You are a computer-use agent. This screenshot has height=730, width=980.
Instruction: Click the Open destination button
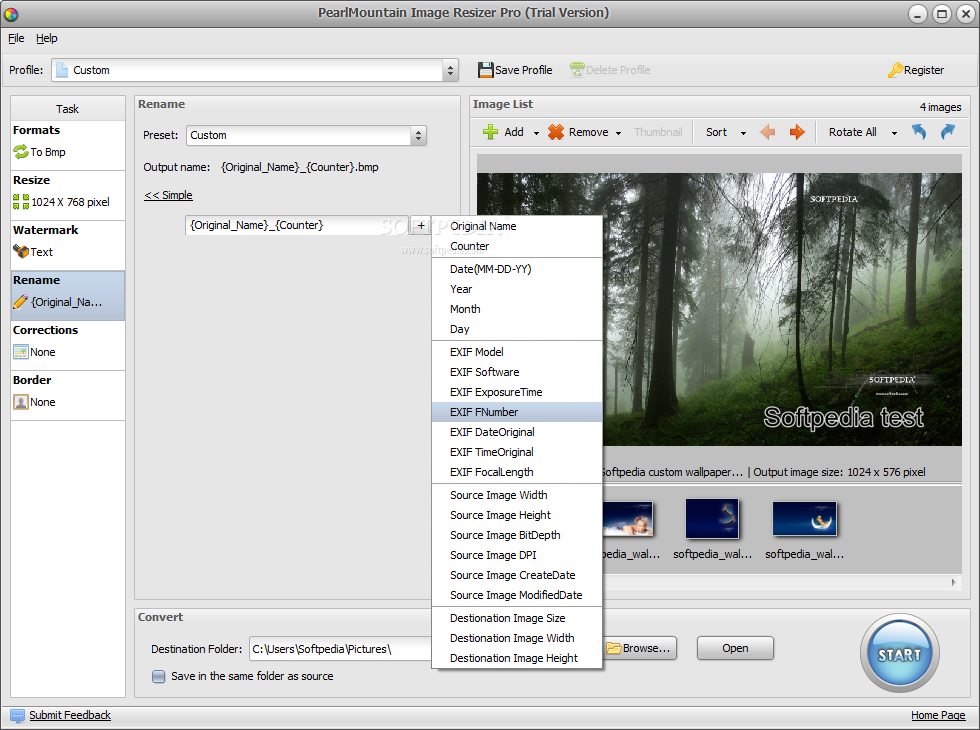(735, 649)
